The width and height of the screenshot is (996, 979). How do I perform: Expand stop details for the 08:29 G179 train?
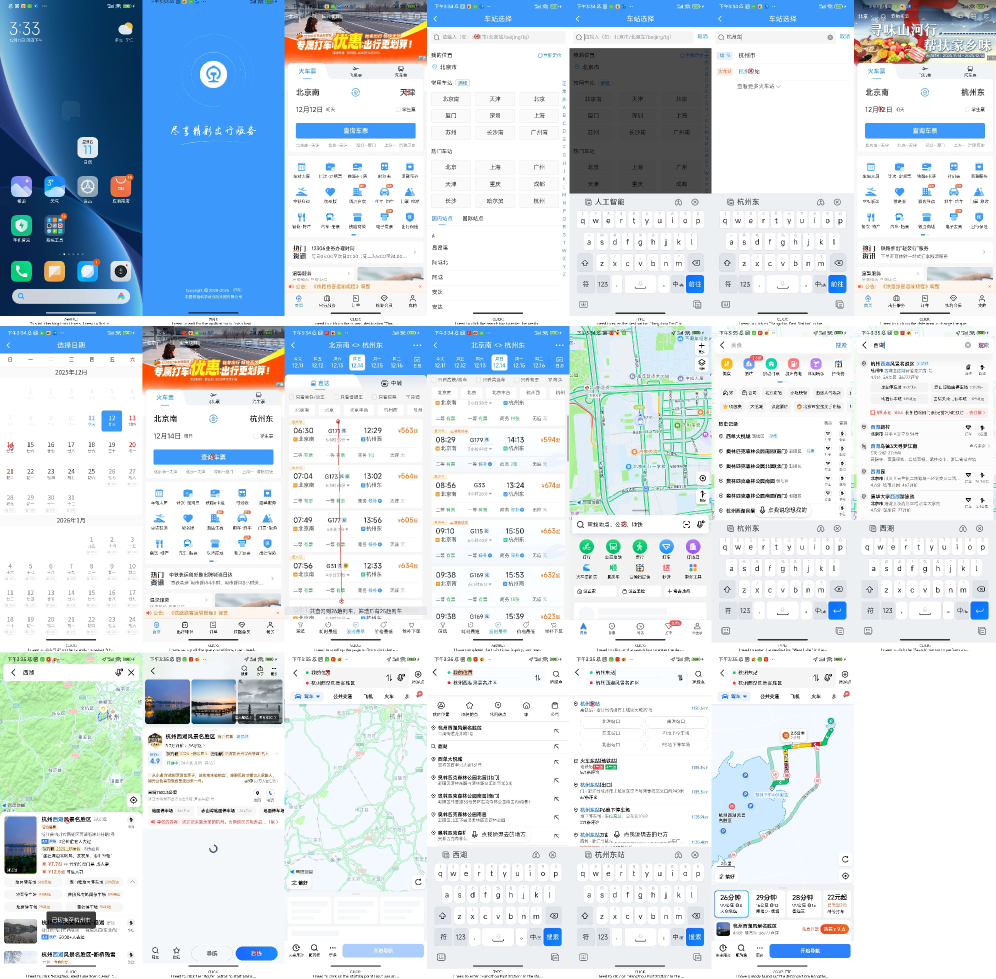tap(478, 449)
